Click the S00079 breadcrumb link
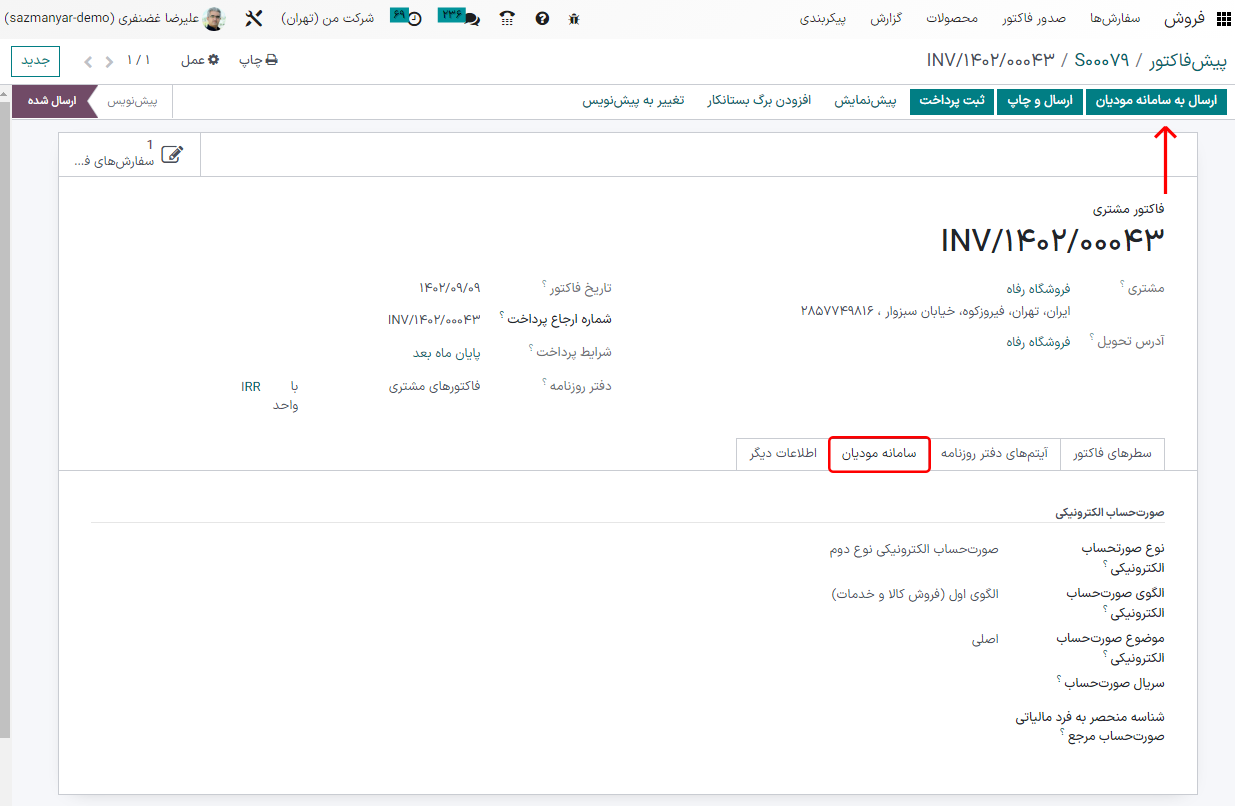 1101,60
